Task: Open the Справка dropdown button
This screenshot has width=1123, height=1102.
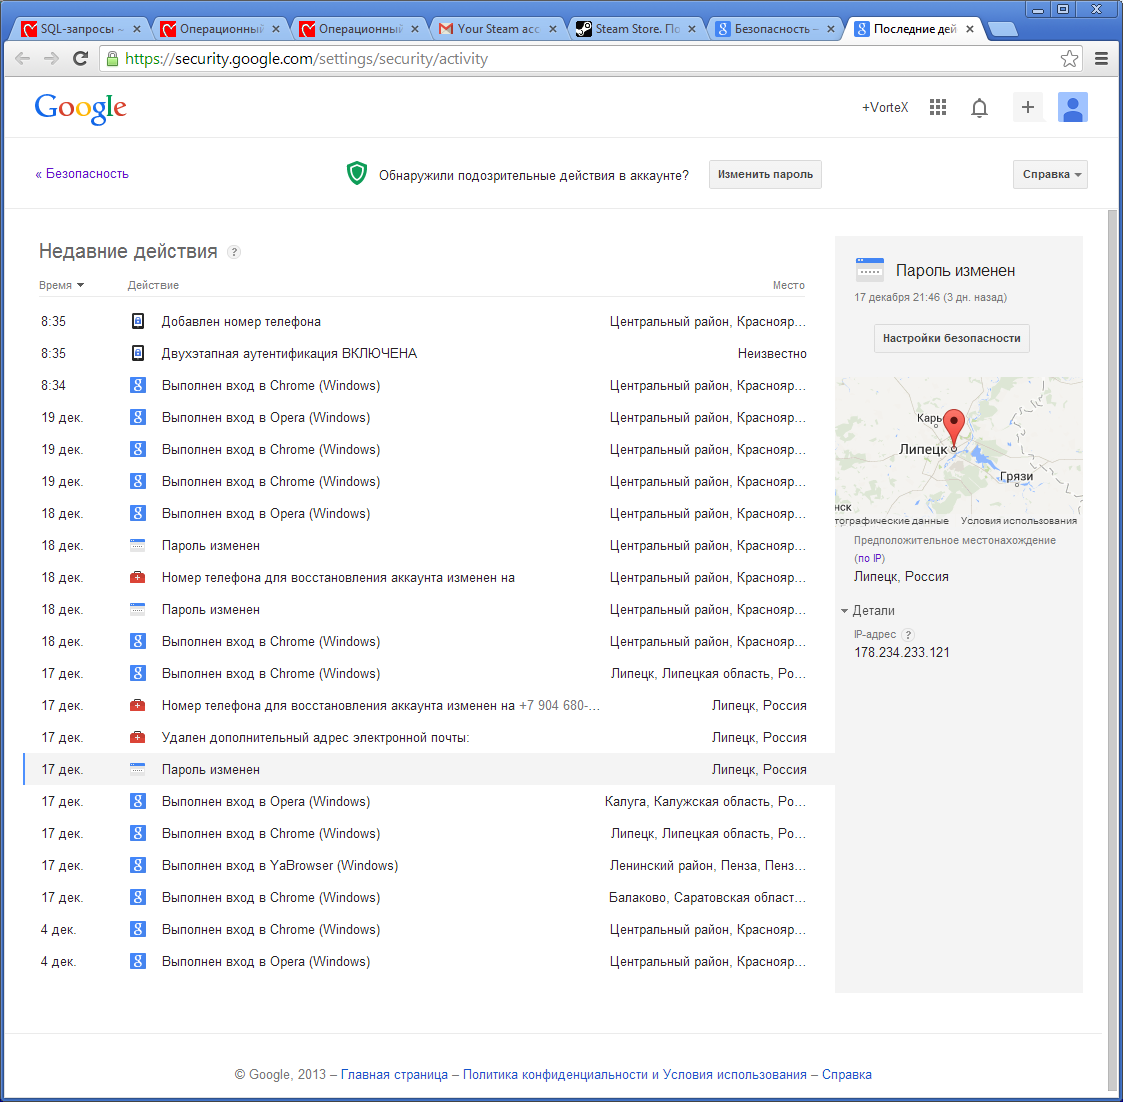Action: pos(1049,174)
